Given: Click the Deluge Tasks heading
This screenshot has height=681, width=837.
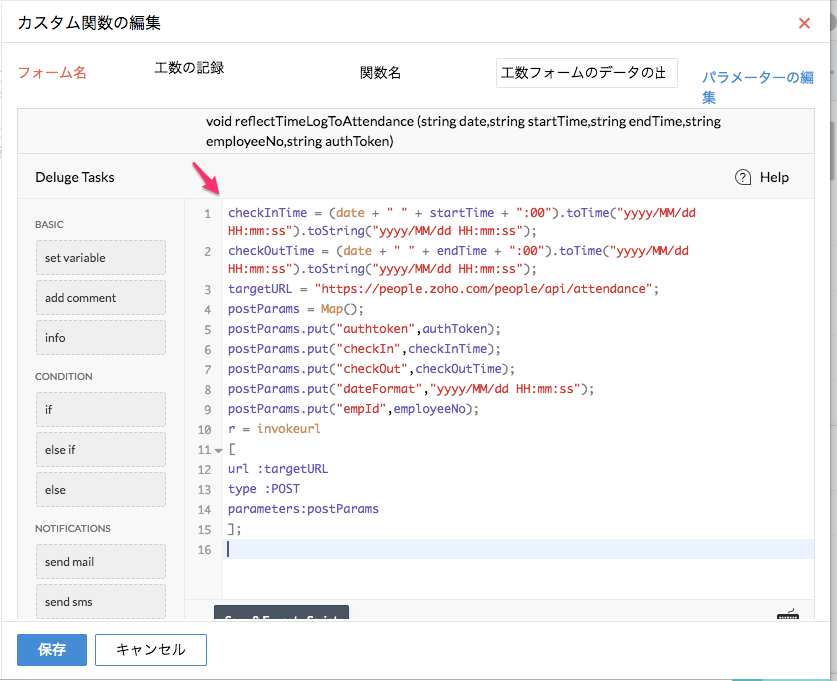Looking at the screenshot, I should coord(75,177).
